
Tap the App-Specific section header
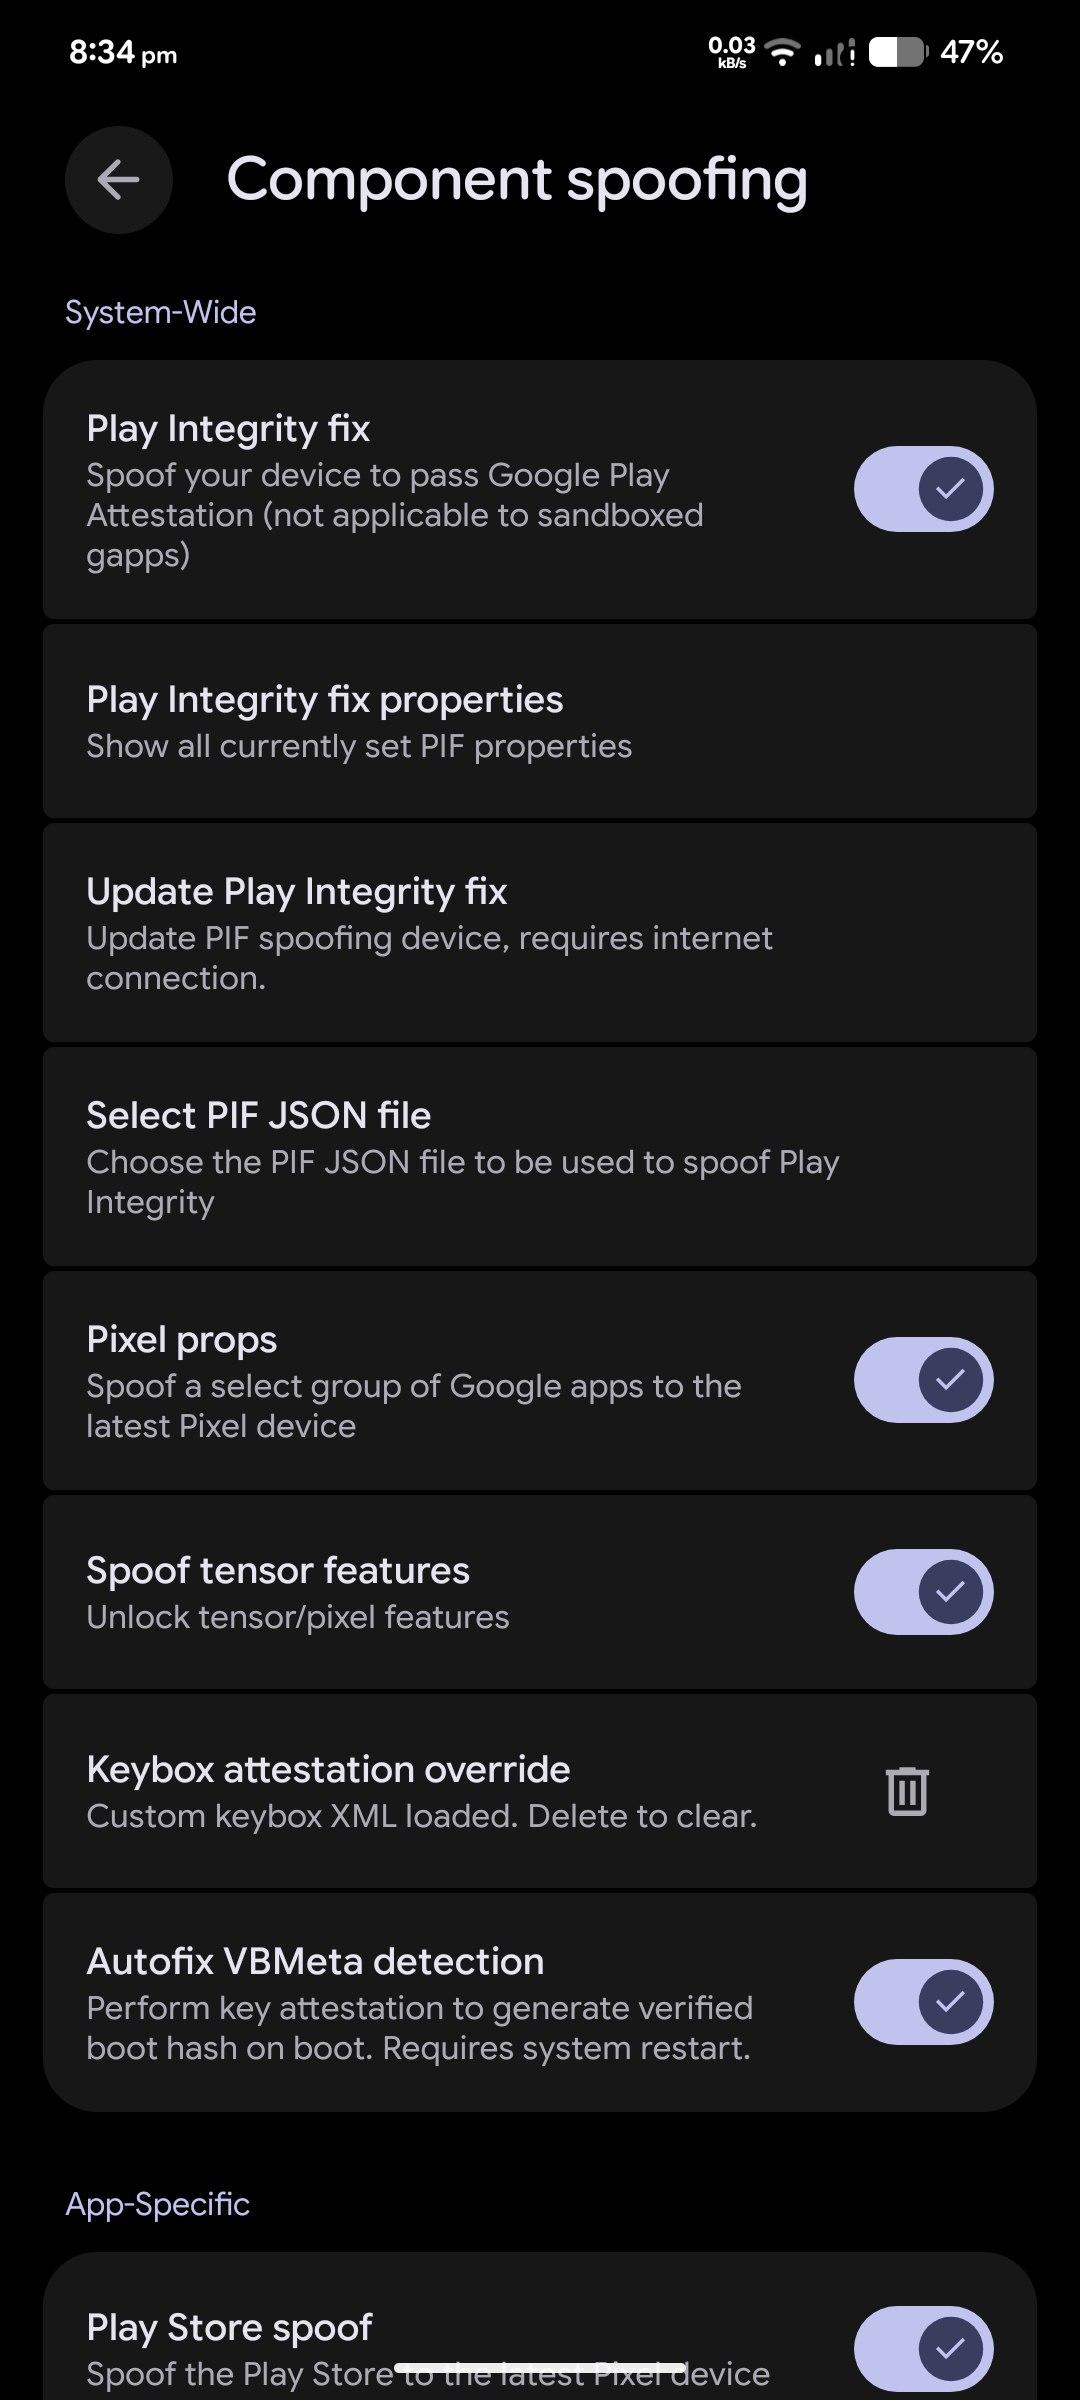(158, 2204)
